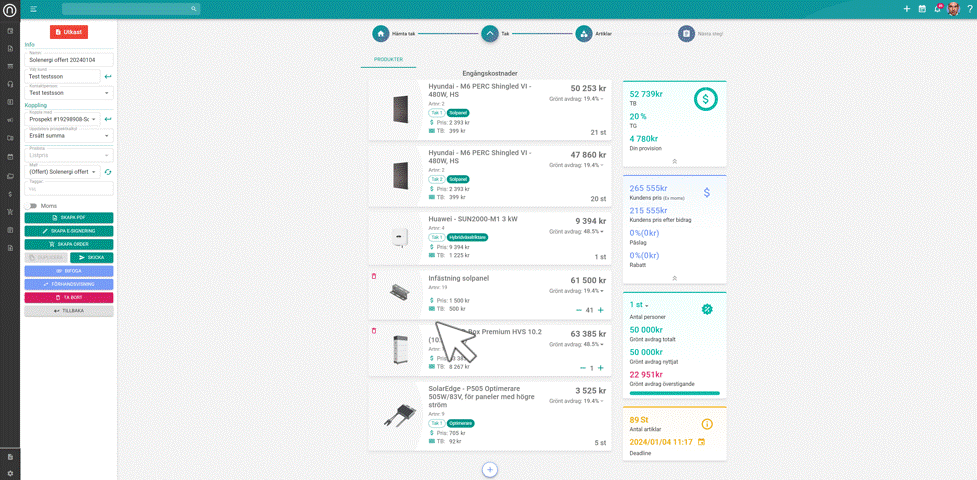Open the Koppla med Prospekt dropdown
Image resolution: width=977 pixels, height=480 pixels.
tap(63, 118)
